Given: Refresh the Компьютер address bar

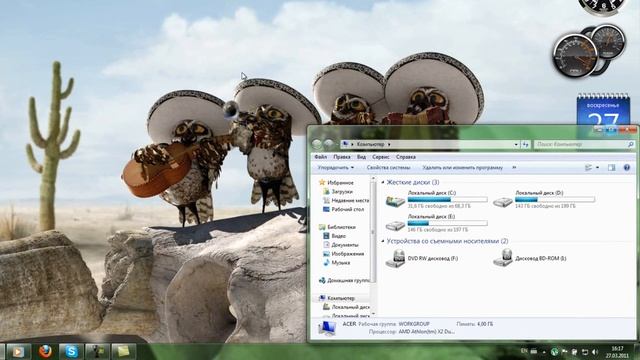Looking at the screenshot, I should (x=526, y=144).
